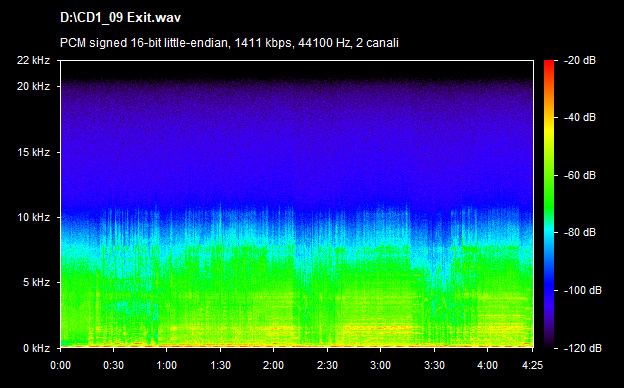
Task: Click the 0 kHz frequency label
Action: (x=36, y=348)
